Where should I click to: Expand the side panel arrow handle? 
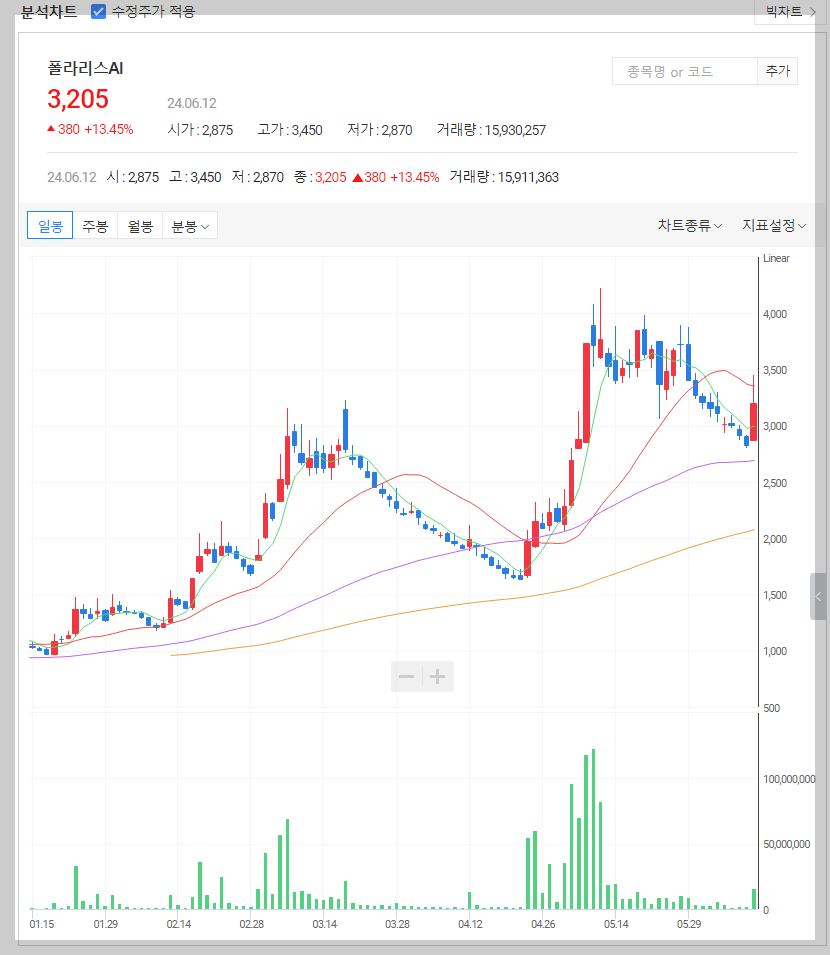click(818, 596)
